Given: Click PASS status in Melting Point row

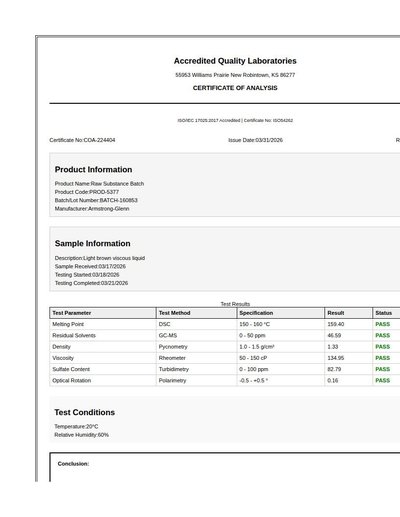Looking at the screenshot, I should pyautogui.click(x=382, y=324).
